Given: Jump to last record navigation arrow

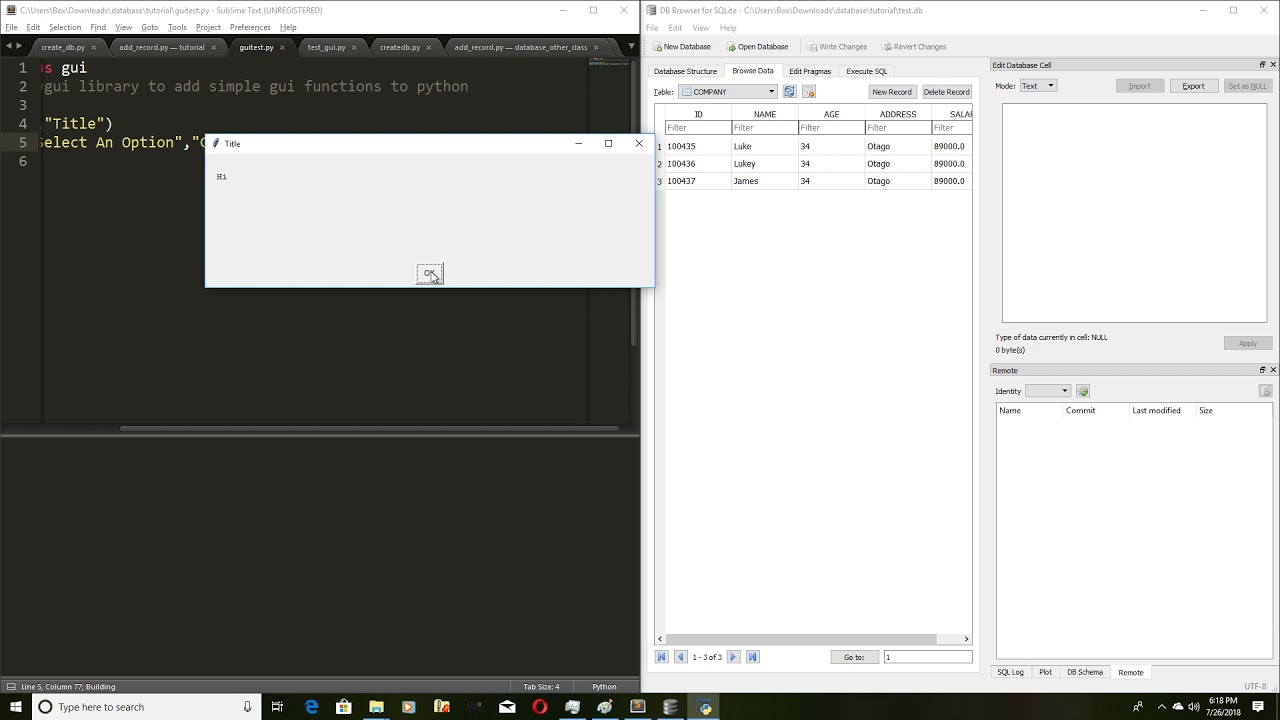Looking at the screenshot, I should (753, 657).
